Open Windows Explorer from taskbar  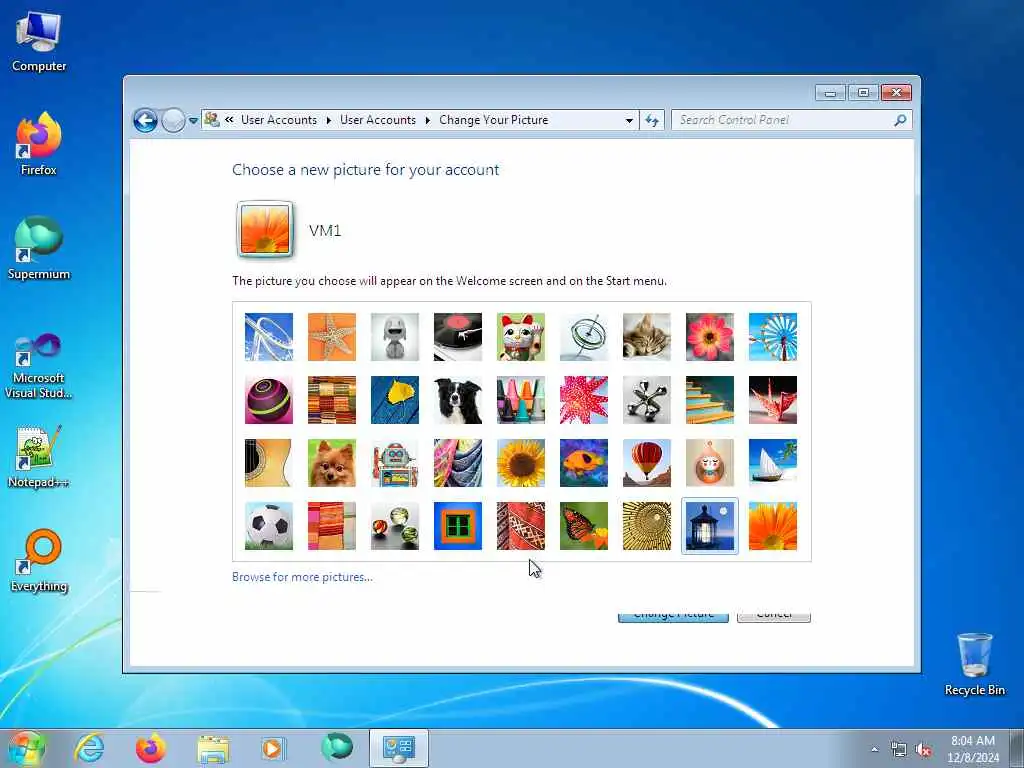213,748
